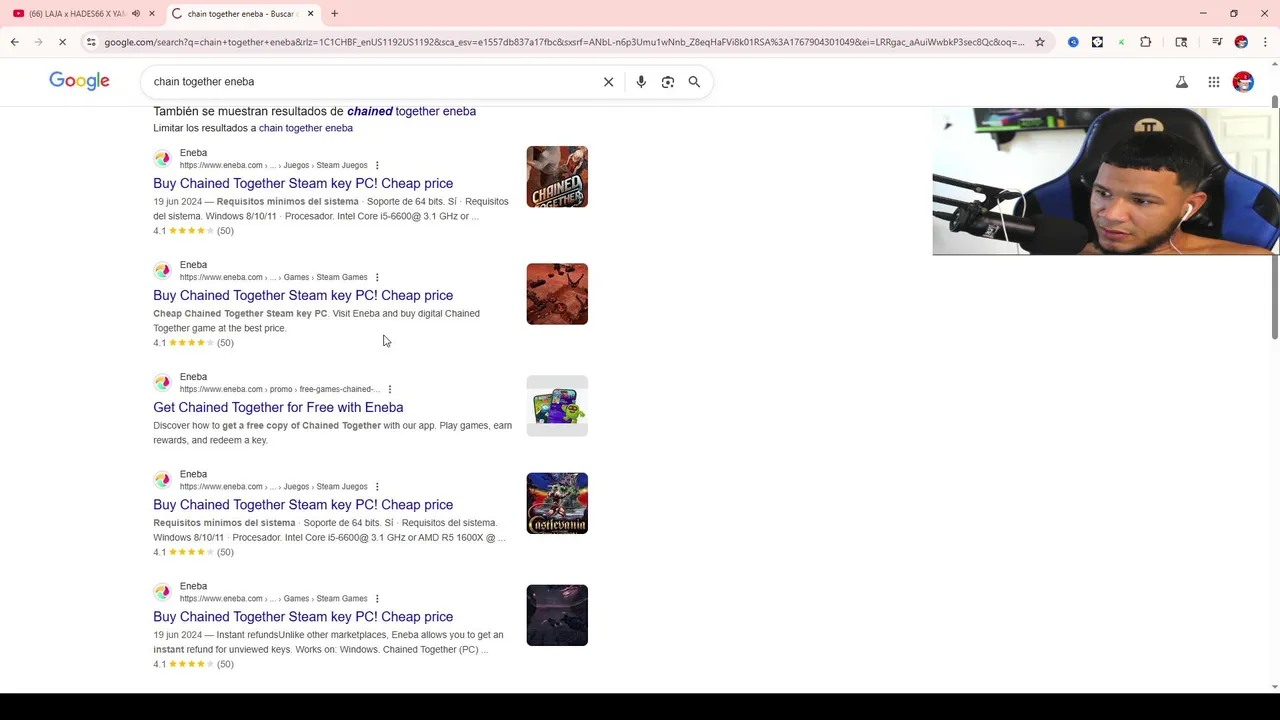Open Search Labs flask icon
The image size is (1280, 720).
pyautogui.click(x=1182, y=82)
